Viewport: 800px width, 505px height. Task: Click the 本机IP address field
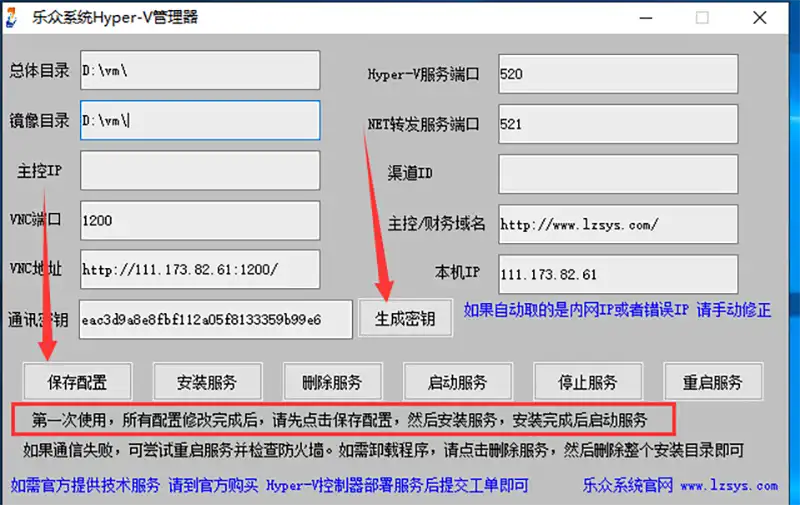tap(617, 274)
